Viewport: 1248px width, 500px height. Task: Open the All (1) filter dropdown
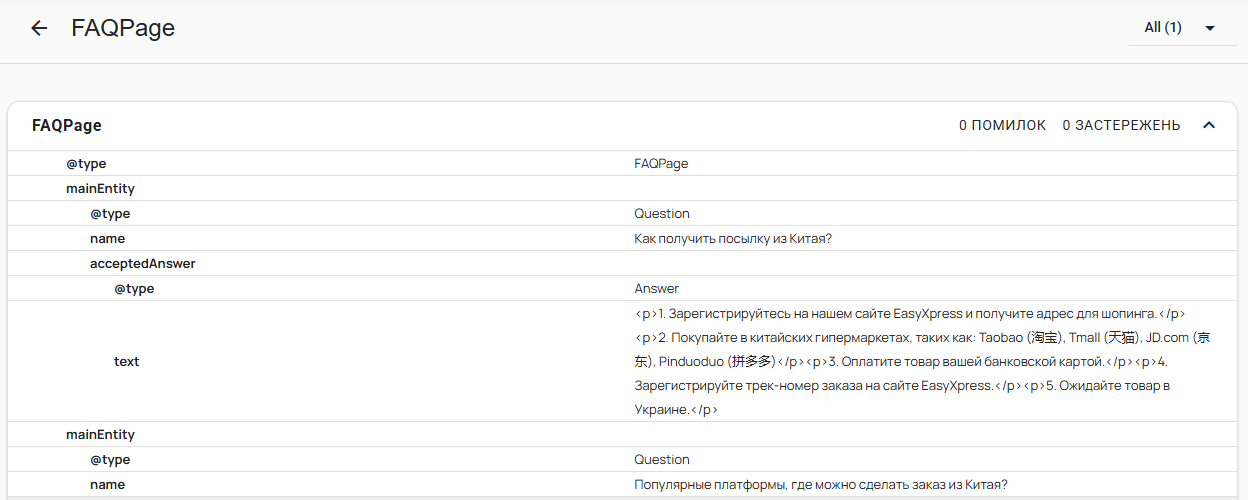tap(1179, 28)
